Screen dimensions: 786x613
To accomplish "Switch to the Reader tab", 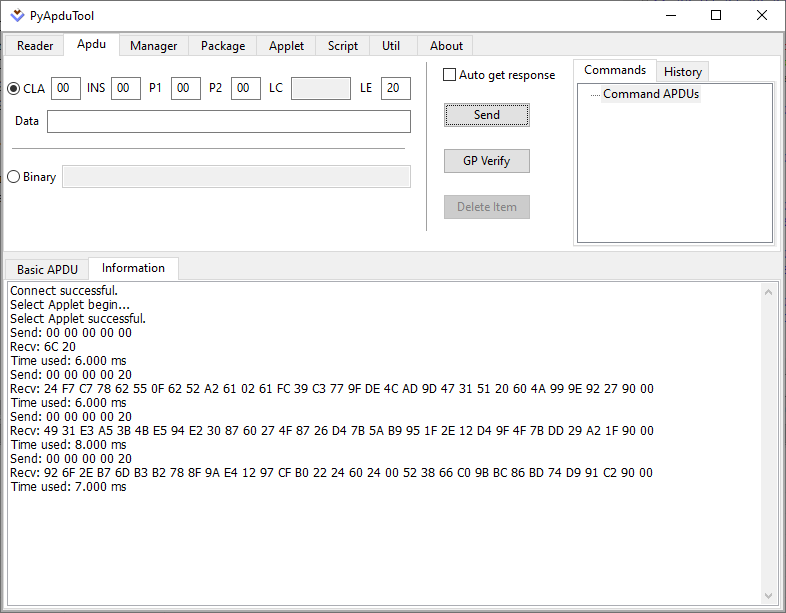I will (x=35, y=46).
